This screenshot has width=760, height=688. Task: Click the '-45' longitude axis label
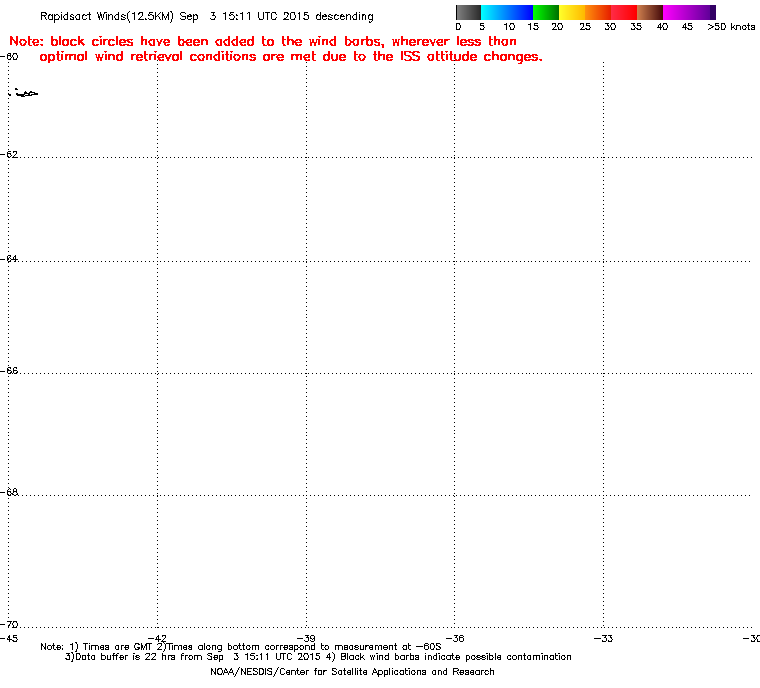(9, 639)
